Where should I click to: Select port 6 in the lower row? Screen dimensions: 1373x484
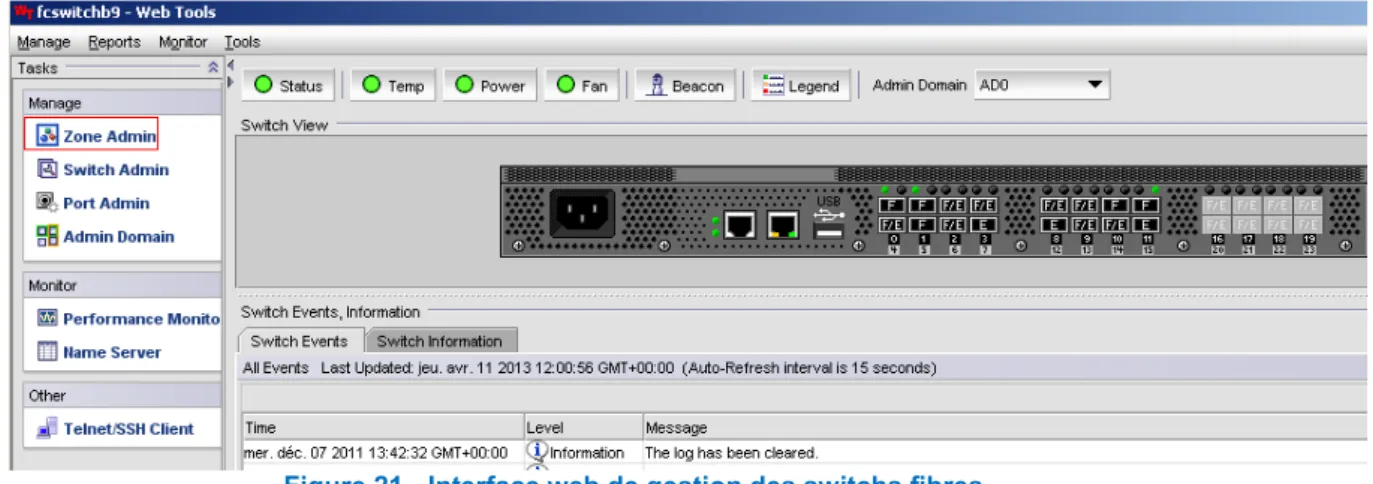point(953,225)
